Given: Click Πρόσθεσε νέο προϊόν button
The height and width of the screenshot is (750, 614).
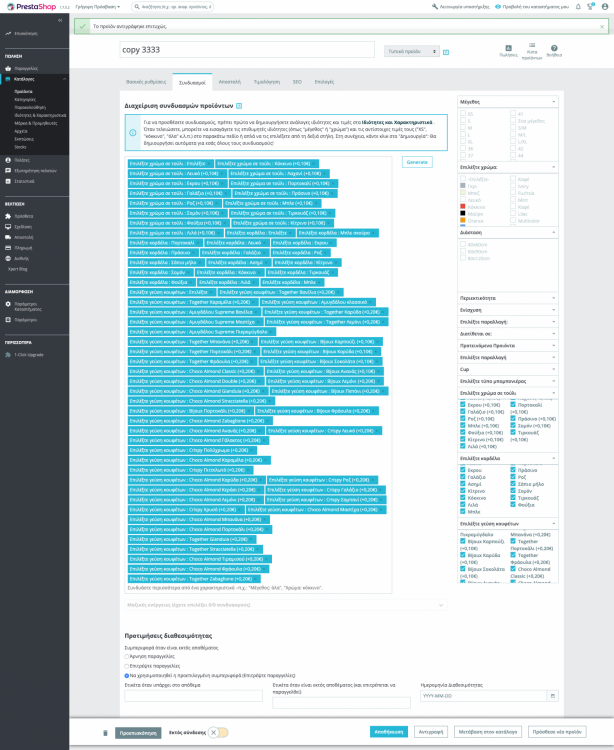Looking at the screenshot, I should [557, 732].
